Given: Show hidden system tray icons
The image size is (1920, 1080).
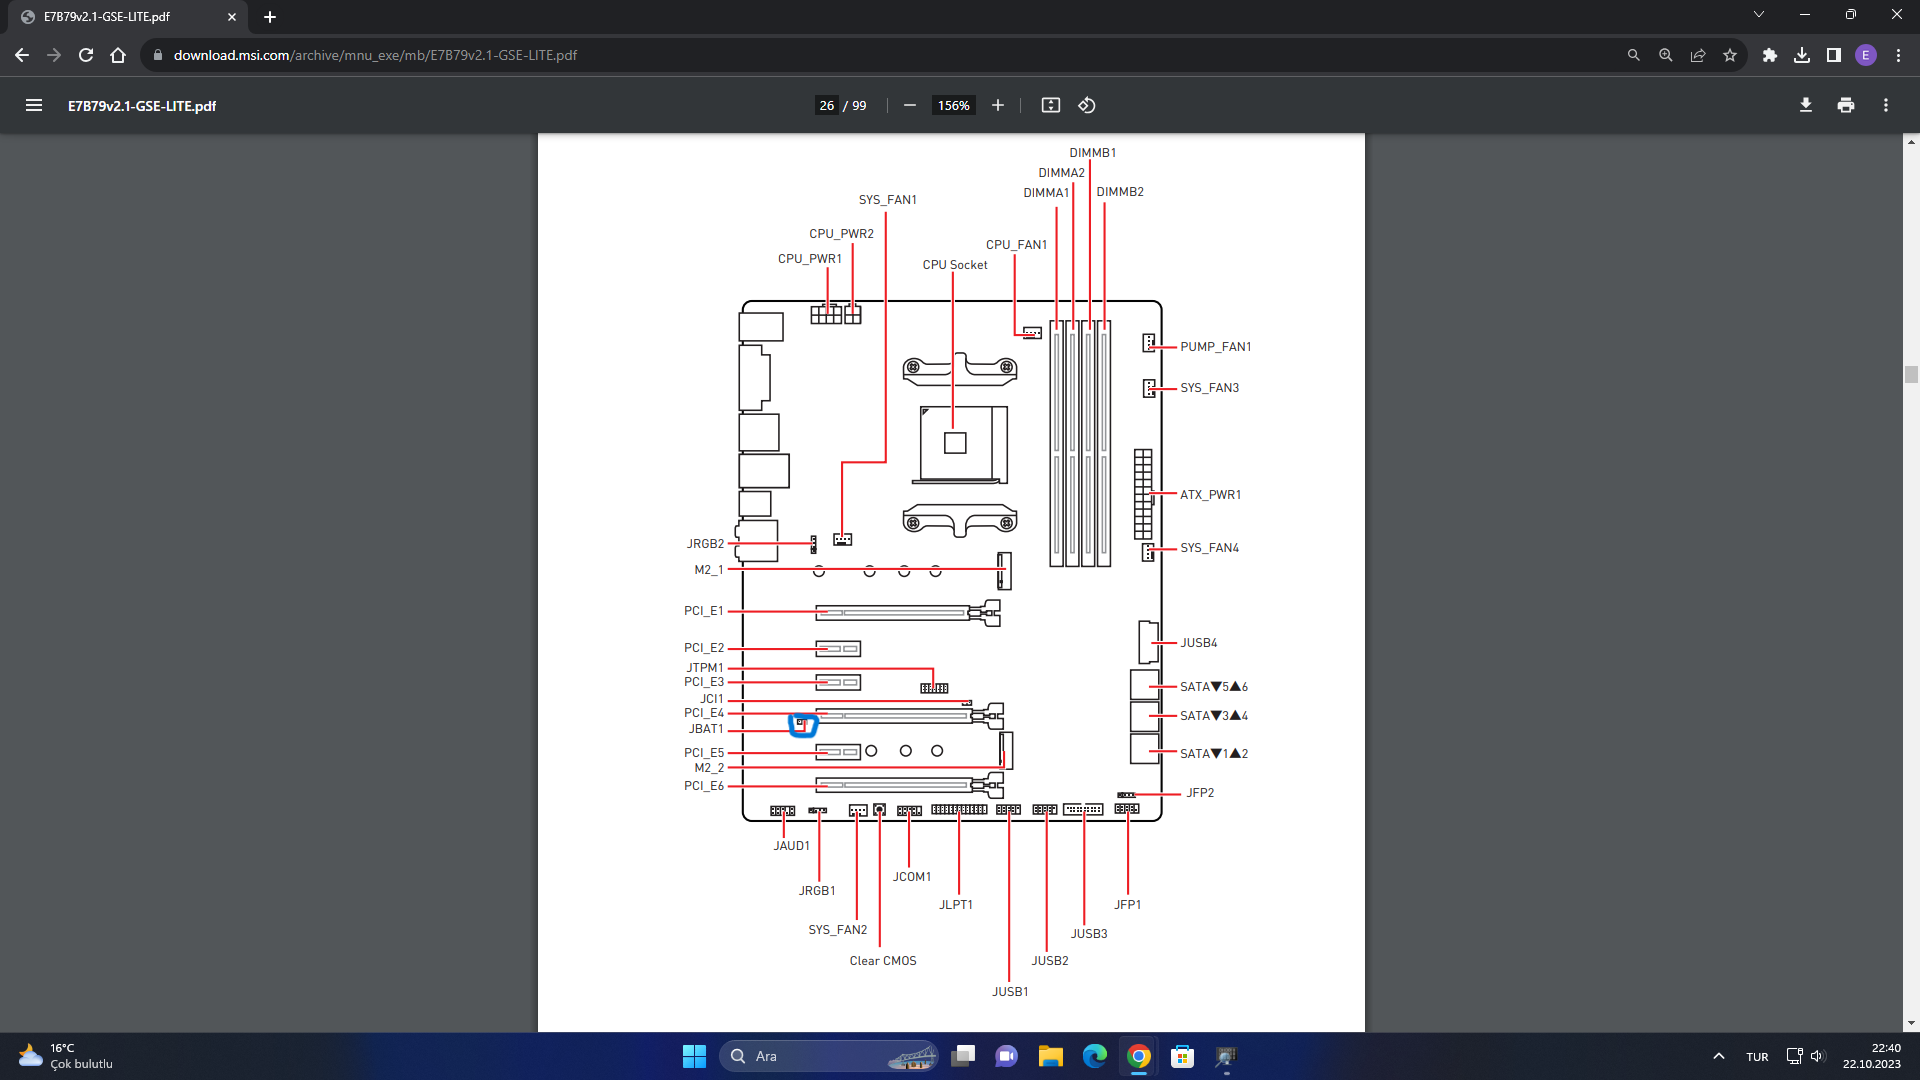Looking at the screenshot, I should click(x=1719, y=1056).
